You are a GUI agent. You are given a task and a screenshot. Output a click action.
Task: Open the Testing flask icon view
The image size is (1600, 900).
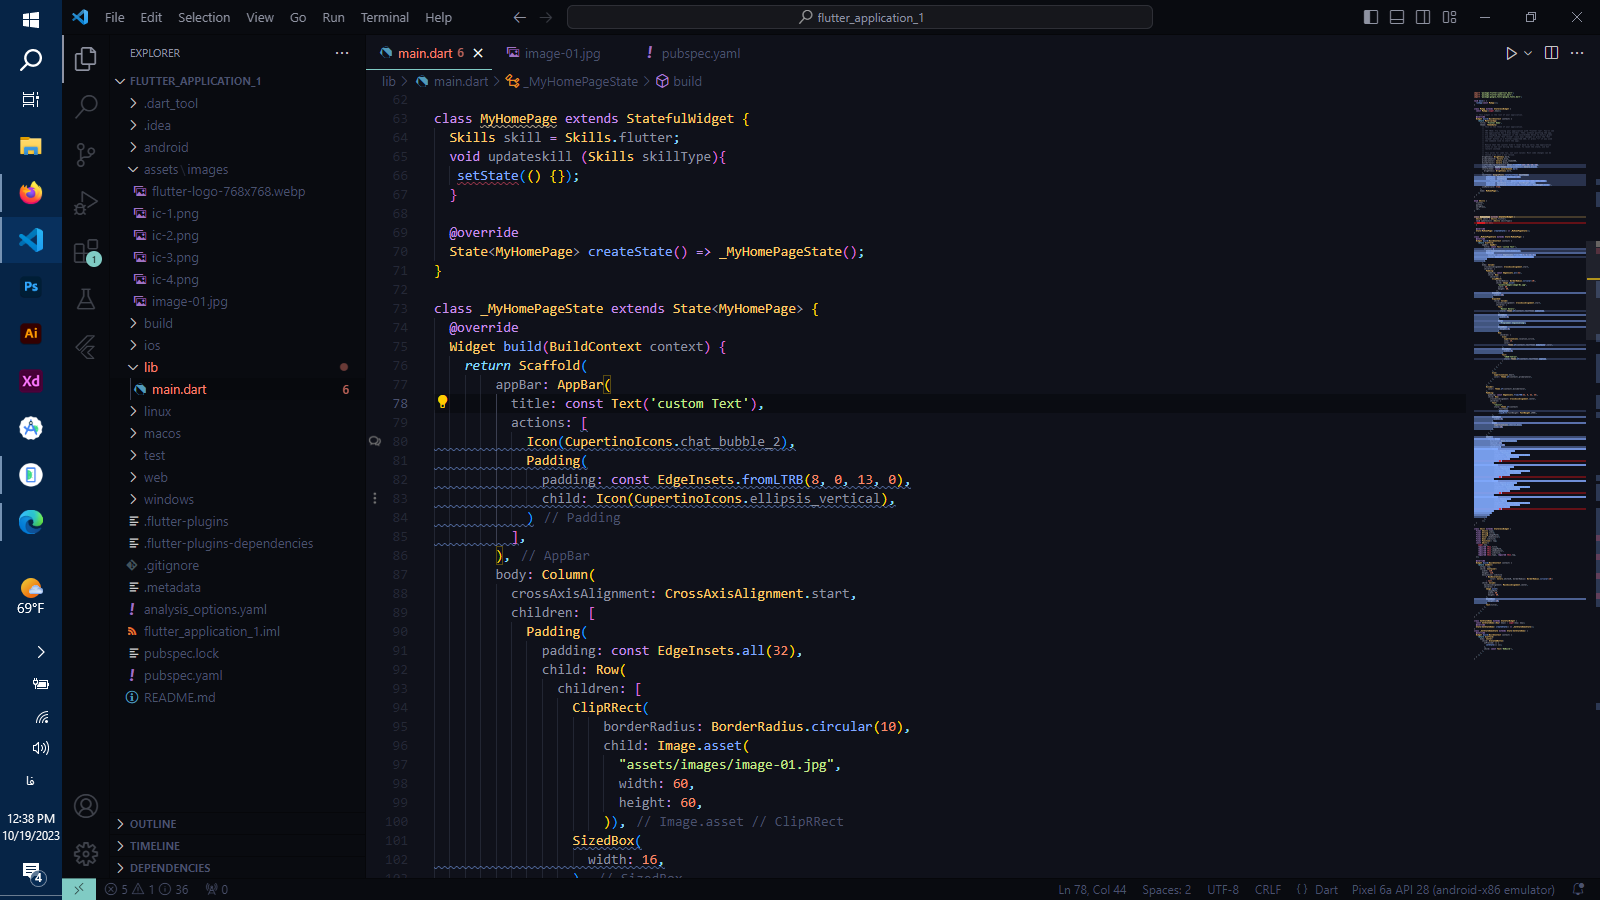(86, 298)
